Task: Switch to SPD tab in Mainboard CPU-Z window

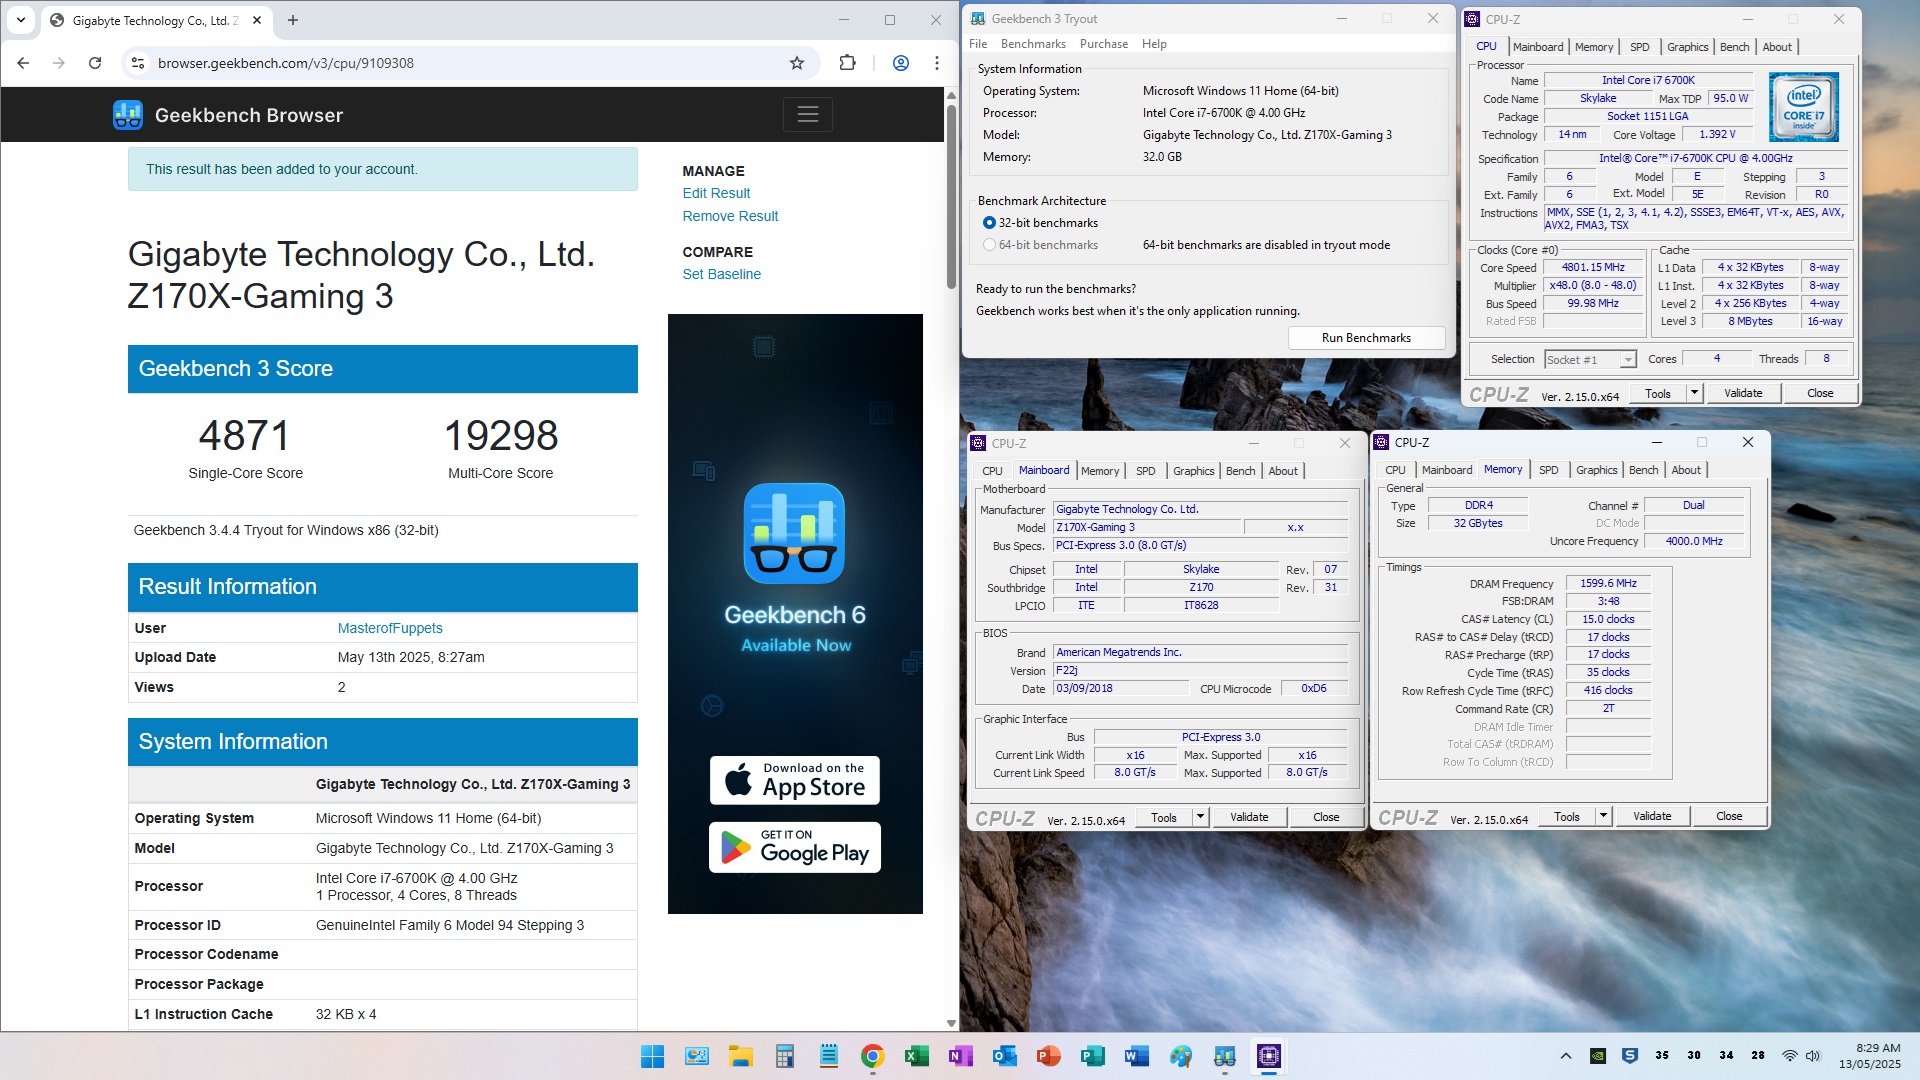Action: tap(1146, 471)
